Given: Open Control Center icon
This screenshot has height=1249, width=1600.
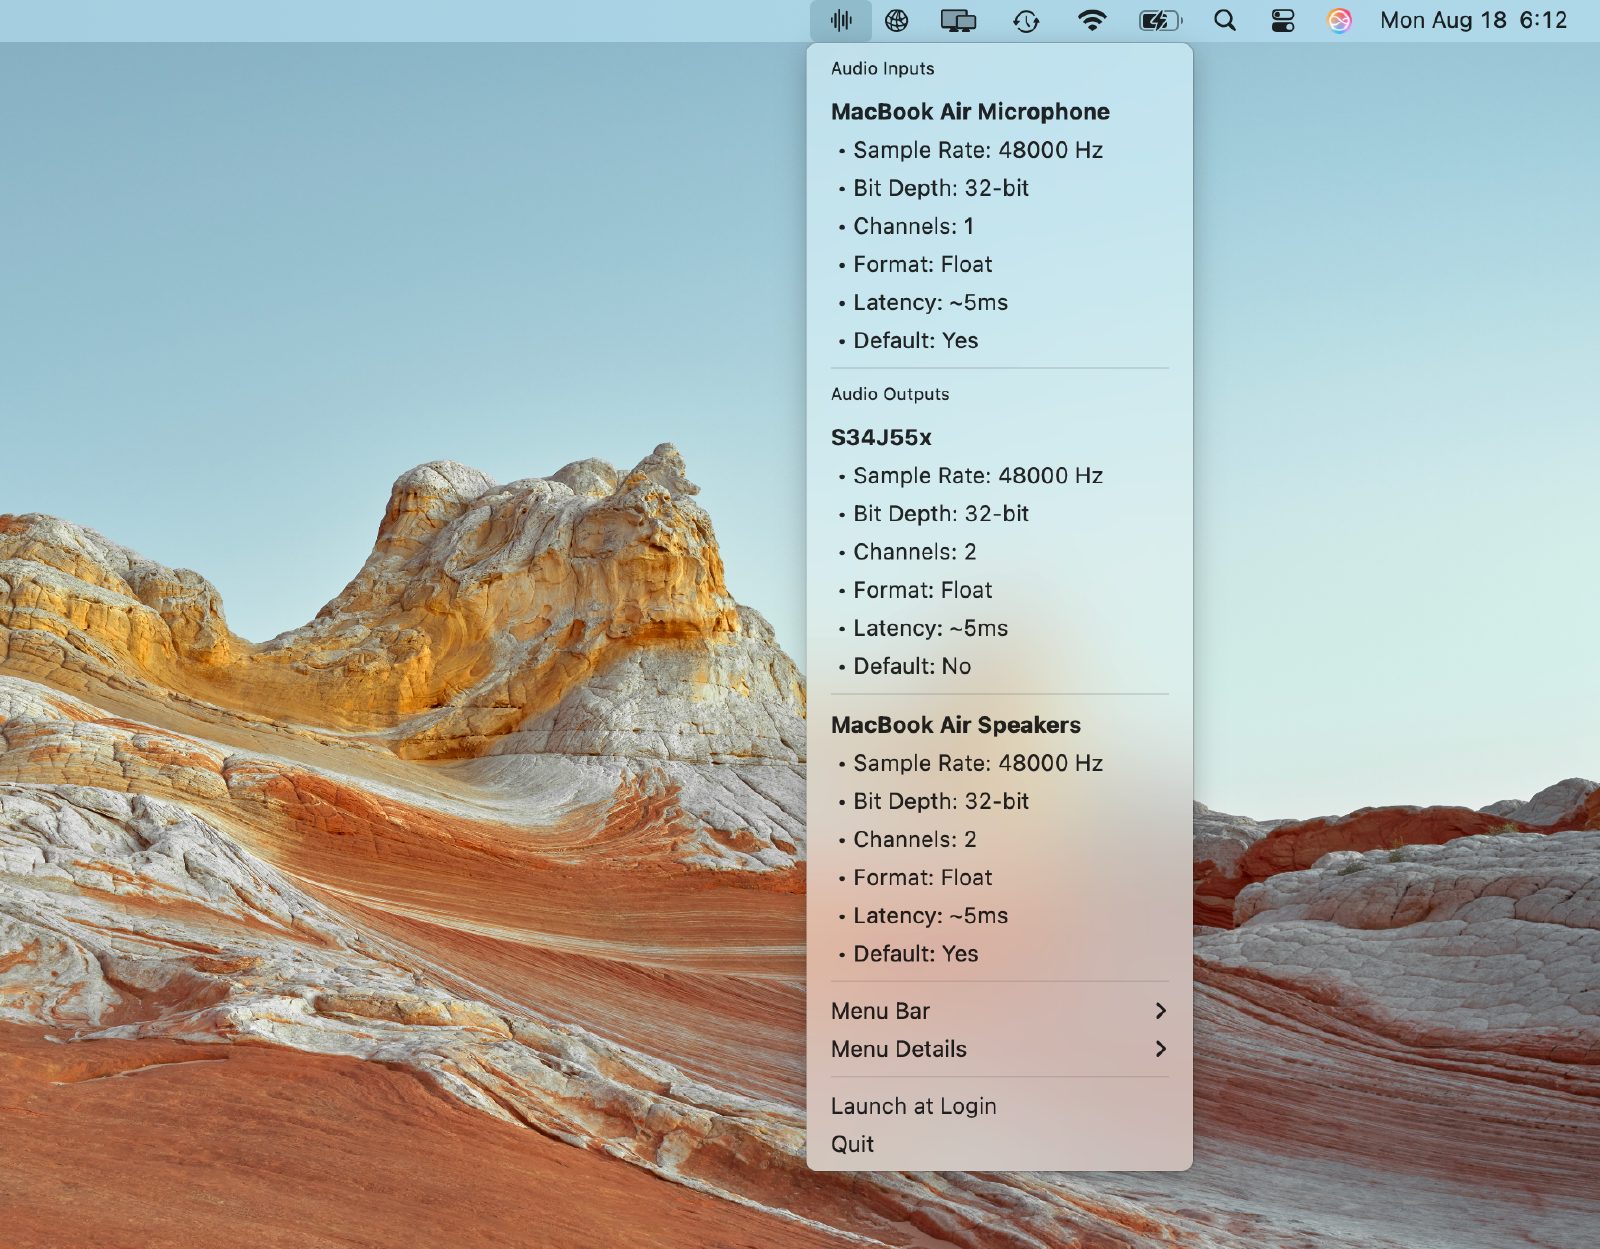Looking at the screenshot, I should (x=1283, y=20).
